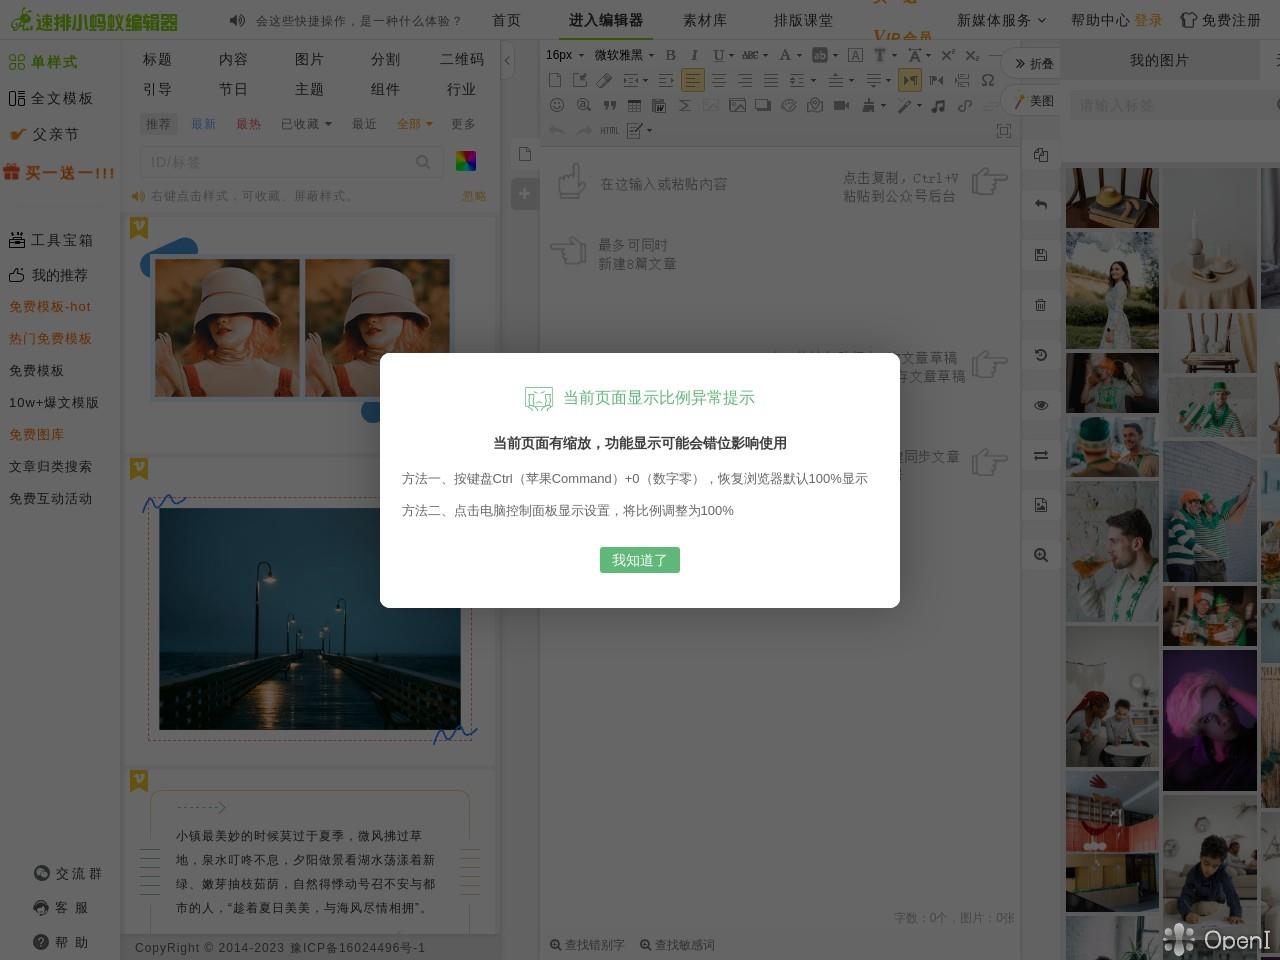Select the first hat photo thumbnail in 我的图片
The image size is (1280, 960).
tap(1112, 198)
